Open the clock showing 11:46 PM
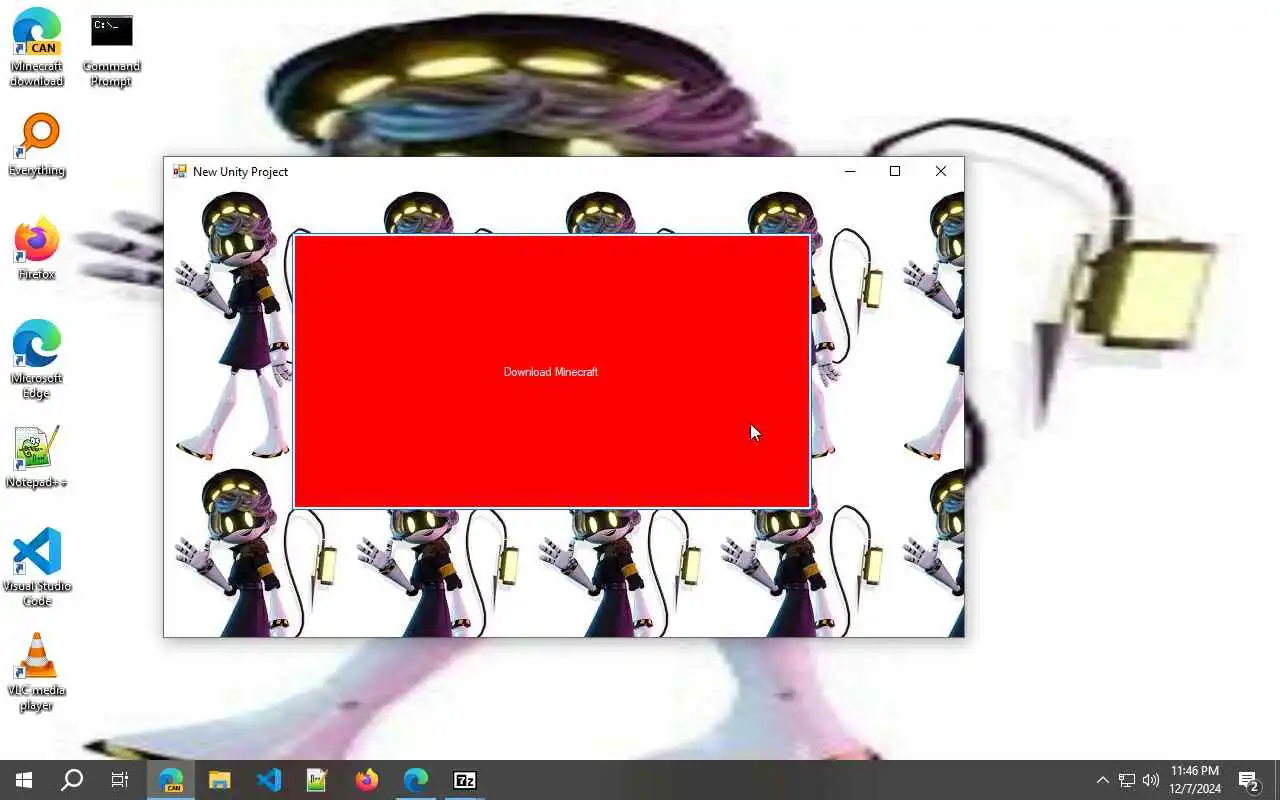The image size is (1280, 800). click(x=1195, y=780)
